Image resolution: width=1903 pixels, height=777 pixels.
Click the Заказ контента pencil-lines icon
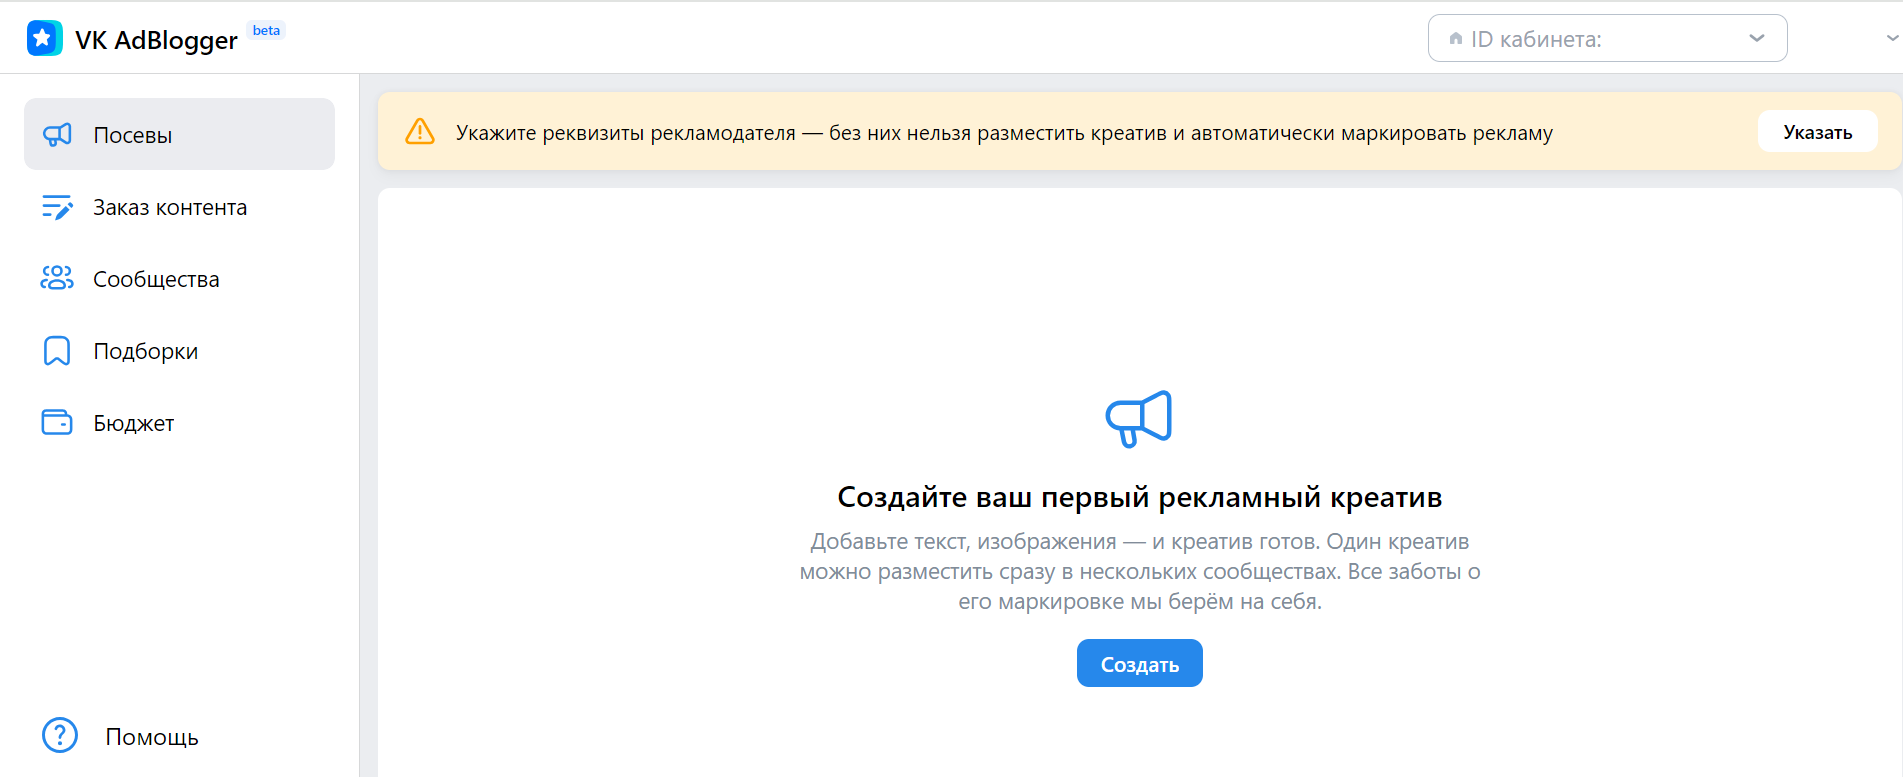(57, 207)
